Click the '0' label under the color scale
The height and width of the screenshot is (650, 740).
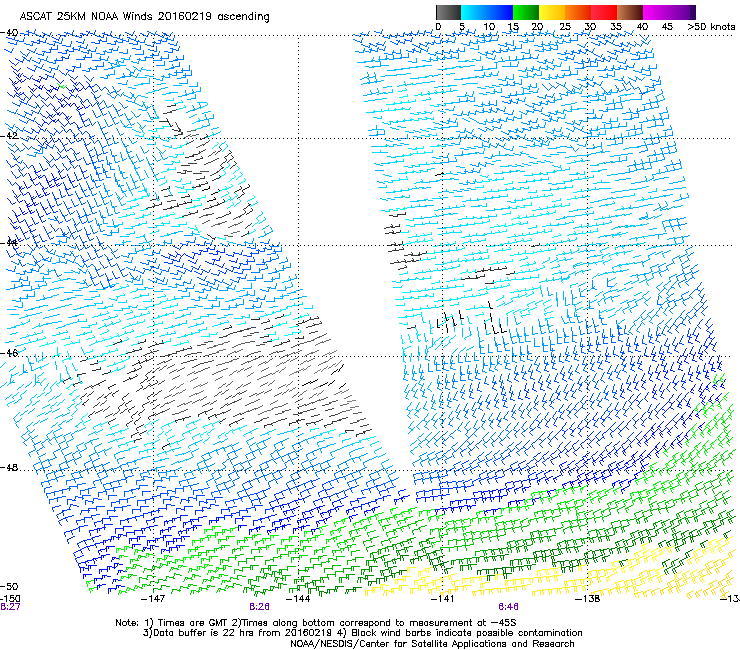point(438,27)
